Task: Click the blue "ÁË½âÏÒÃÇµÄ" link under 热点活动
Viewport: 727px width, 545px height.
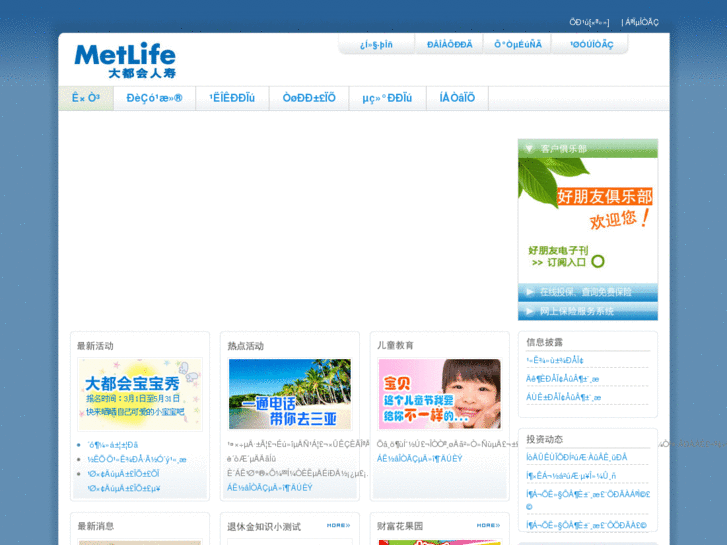Action: coord(270,487)
